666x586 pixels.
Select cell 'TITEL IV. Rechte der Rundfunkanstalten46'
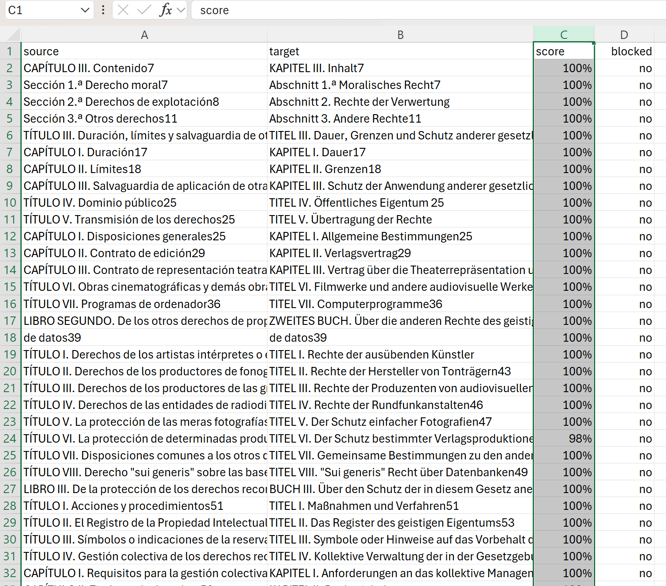[400, 405]
